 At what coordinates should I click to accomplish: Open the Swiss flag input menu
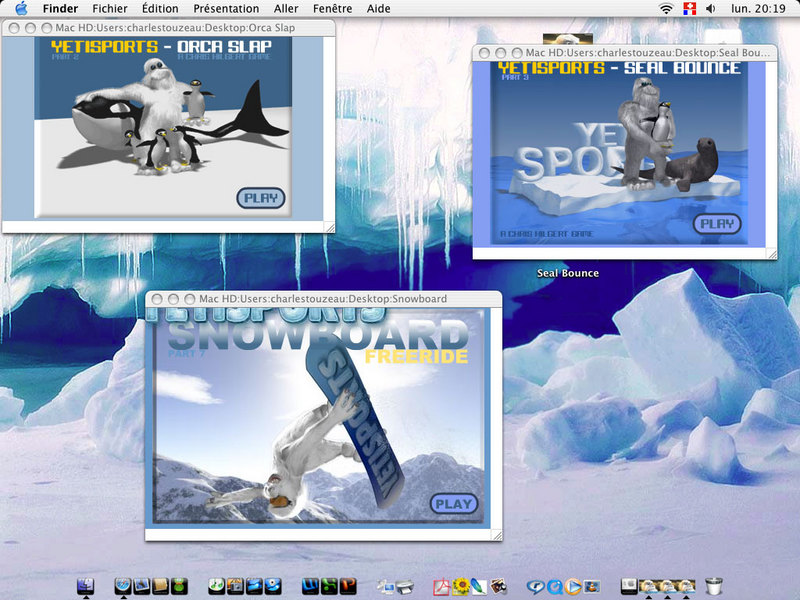[x=689, y=9]
